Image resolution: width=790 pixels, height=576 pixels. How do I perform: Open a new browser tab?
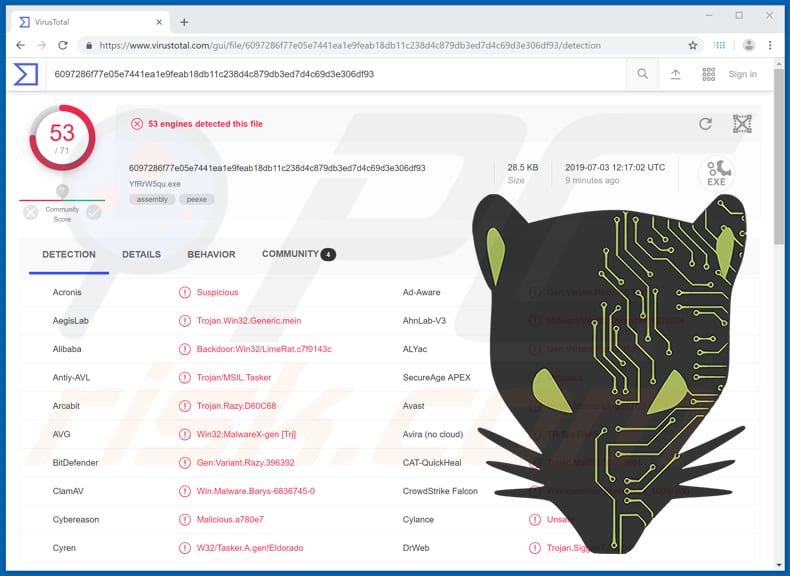click(x=184, y=22)
